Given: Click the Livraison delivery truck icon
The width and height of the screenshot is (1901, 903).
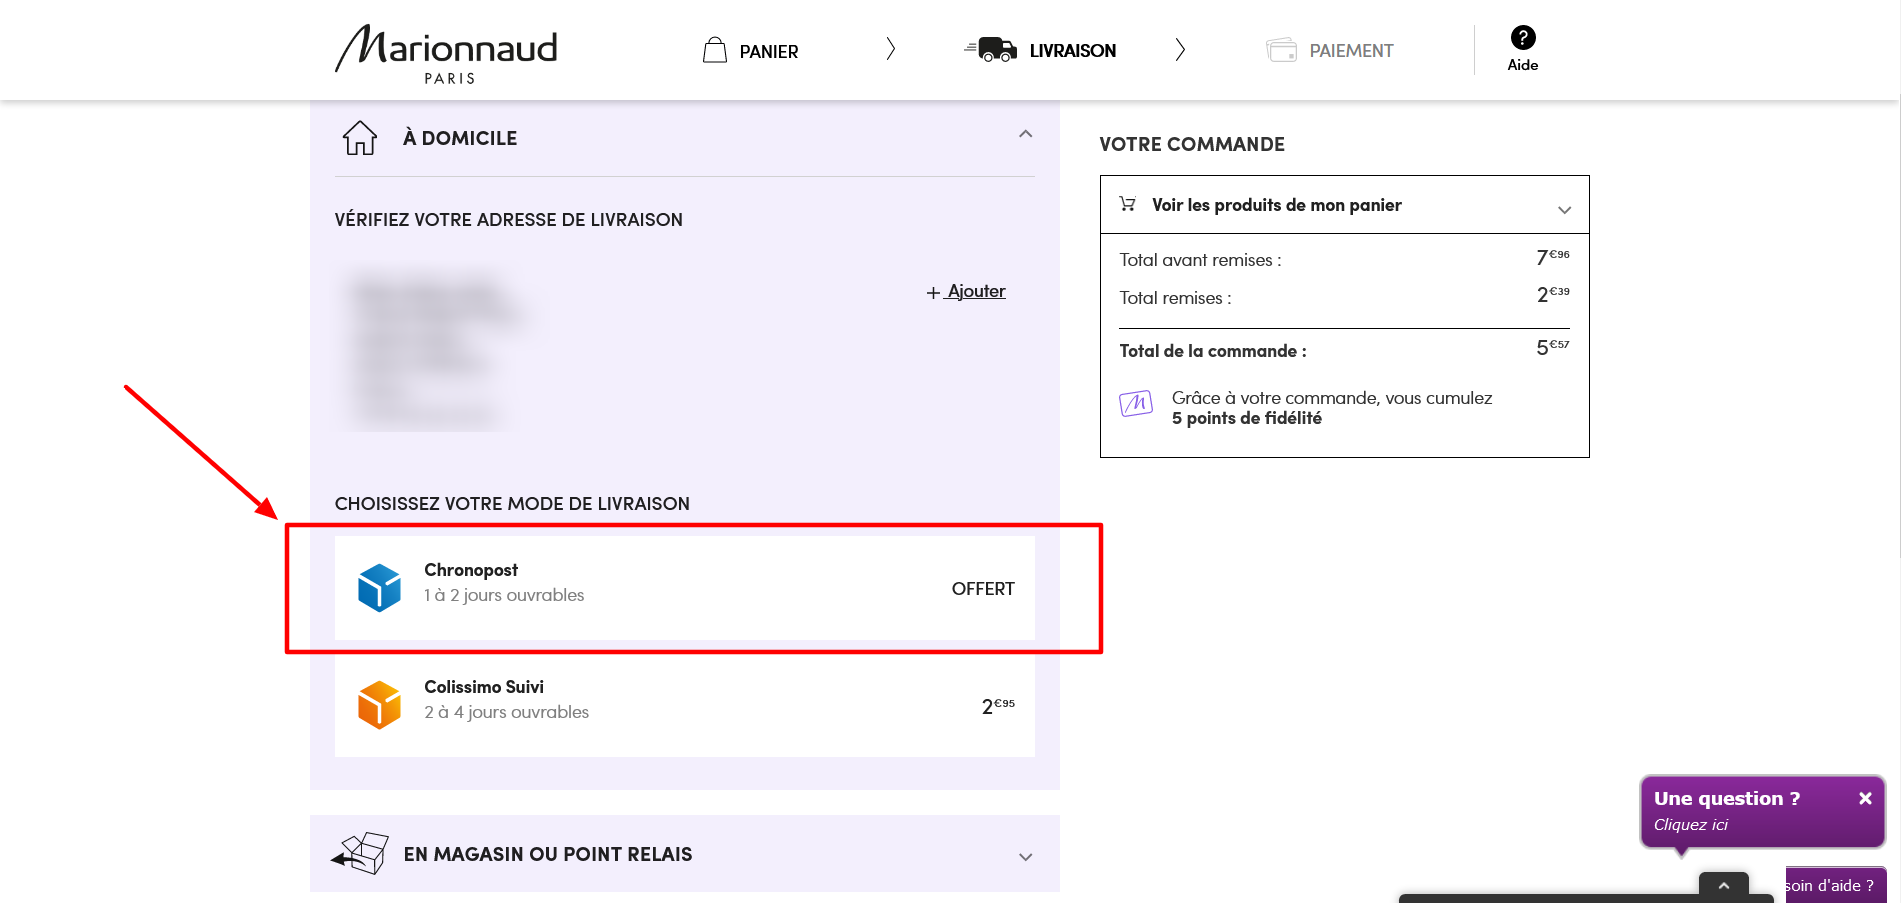Looking at the screenshot, I should point(990,49).
